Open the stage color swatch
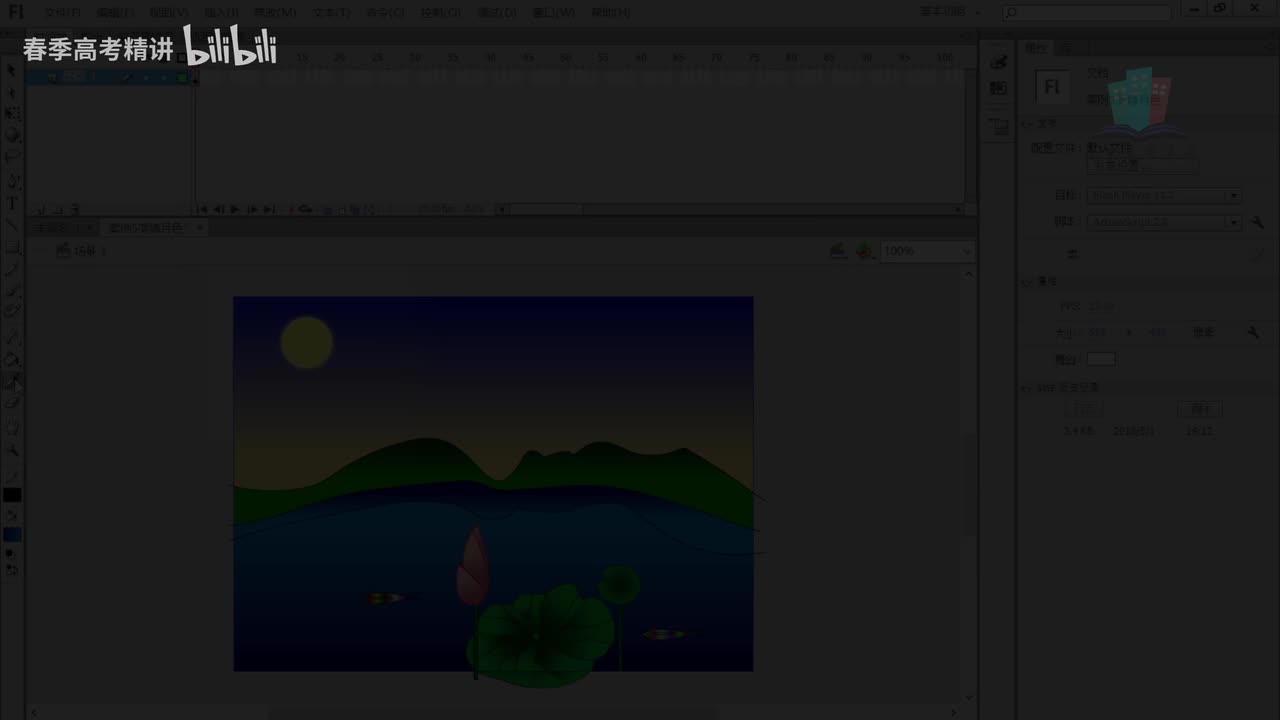Viewport: 1280px width, 720px height. [x=1101, y=359]
